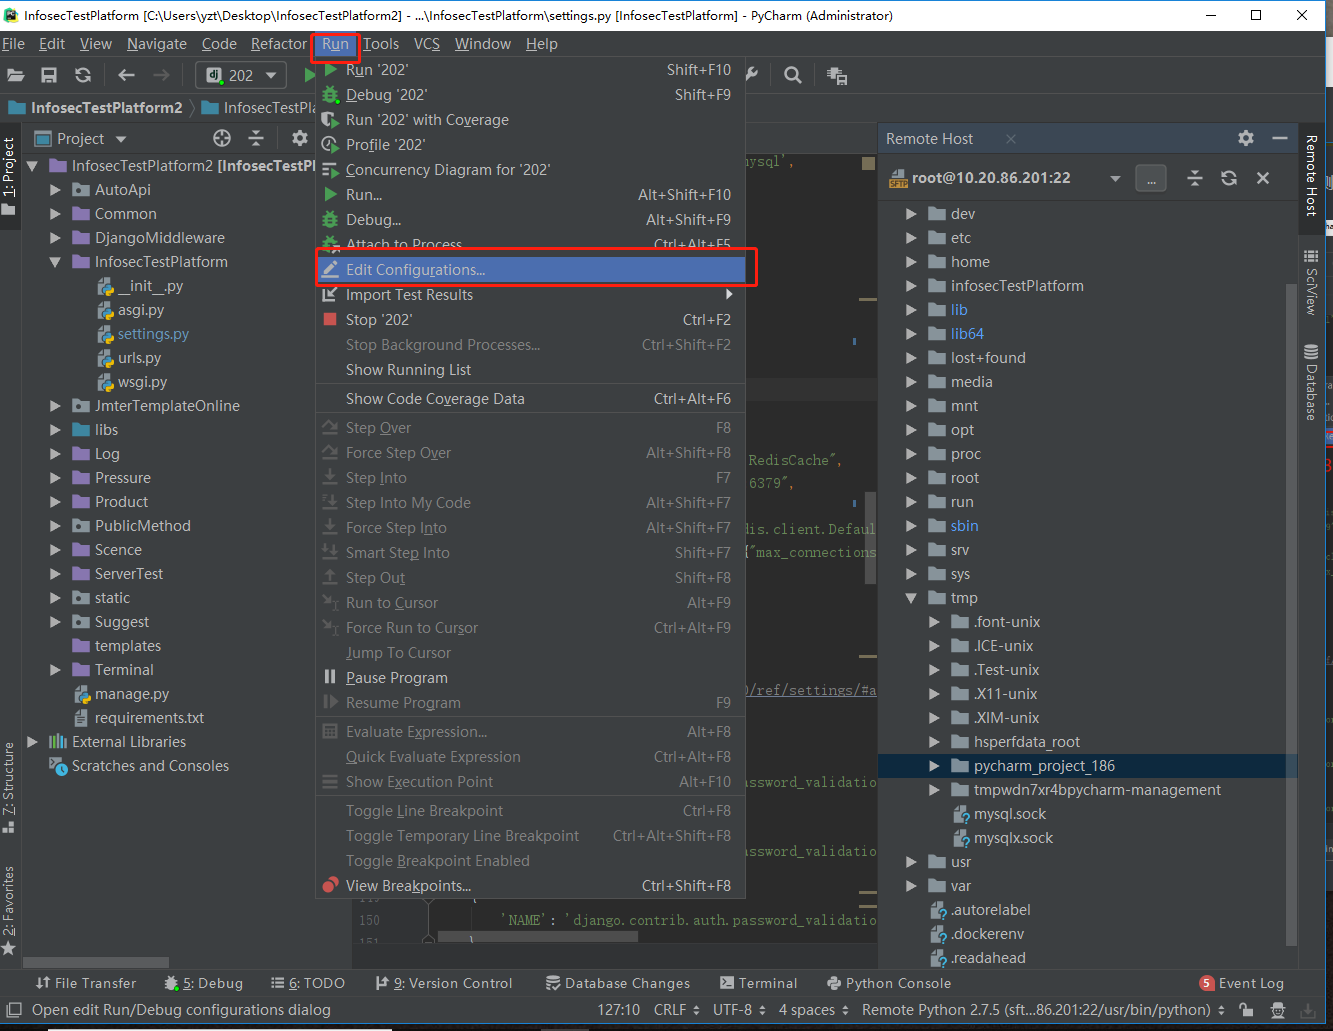The image size is (1333, 1031).
Task: Select Stop '202' menu item
Action: (x=531, y=320)
